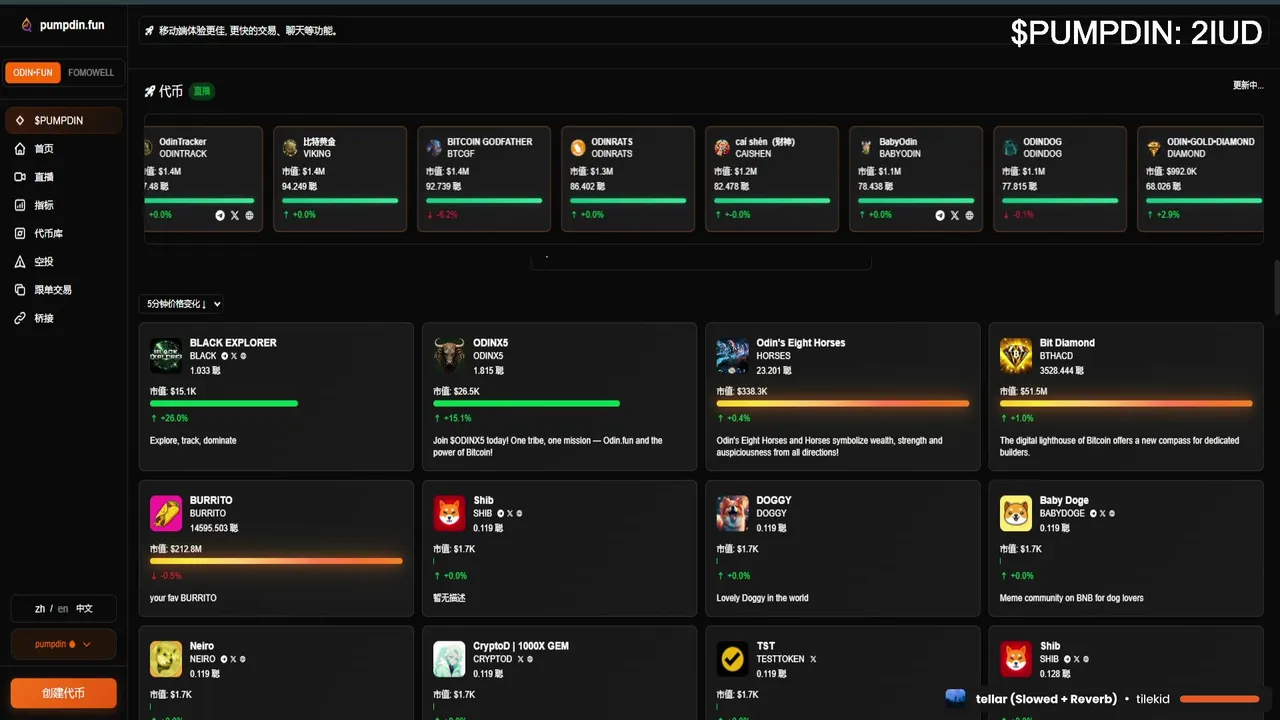Viewport: 1280px width, 720px height.
Task: Click the DOGGY token image
Action: pyautogui.click(x=733, y=513)
